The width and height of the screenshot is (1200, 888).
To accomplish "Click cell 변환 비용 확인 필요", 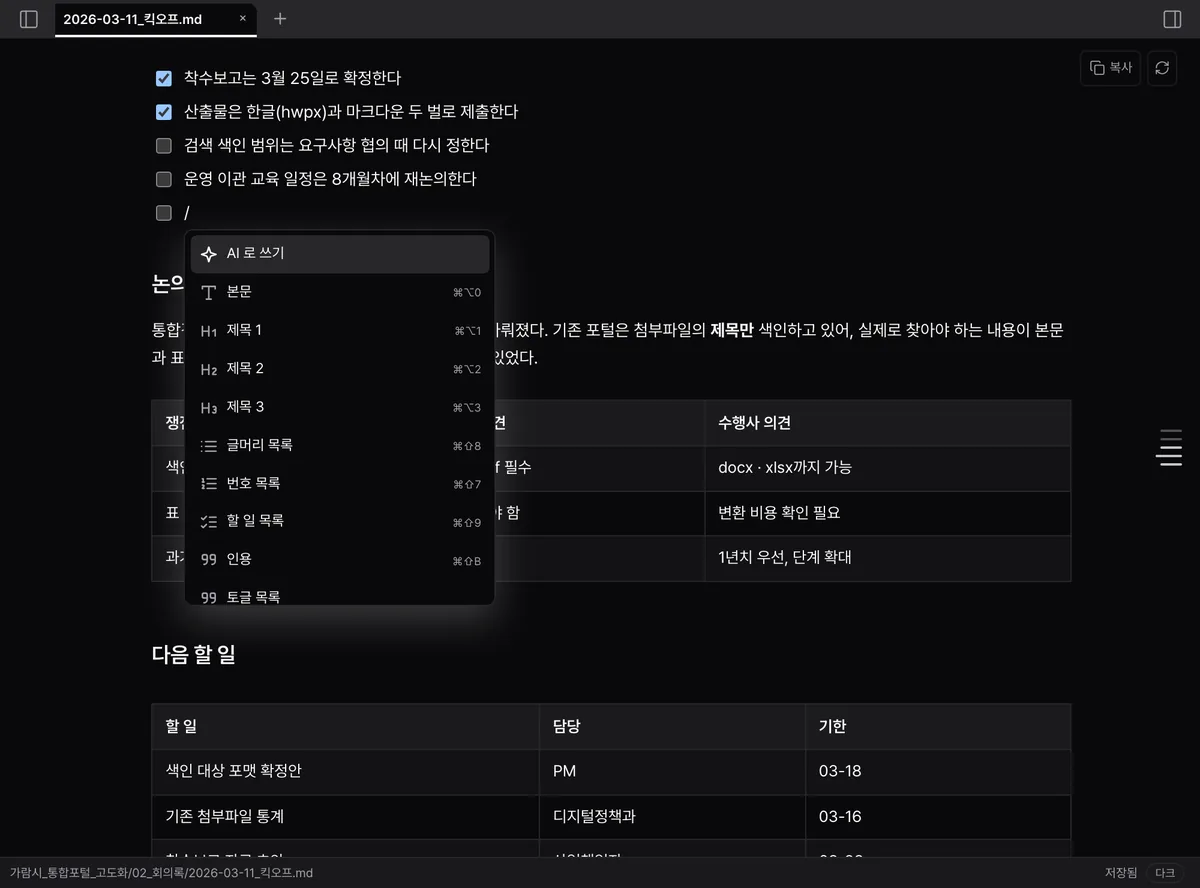I will pos(887,513).
